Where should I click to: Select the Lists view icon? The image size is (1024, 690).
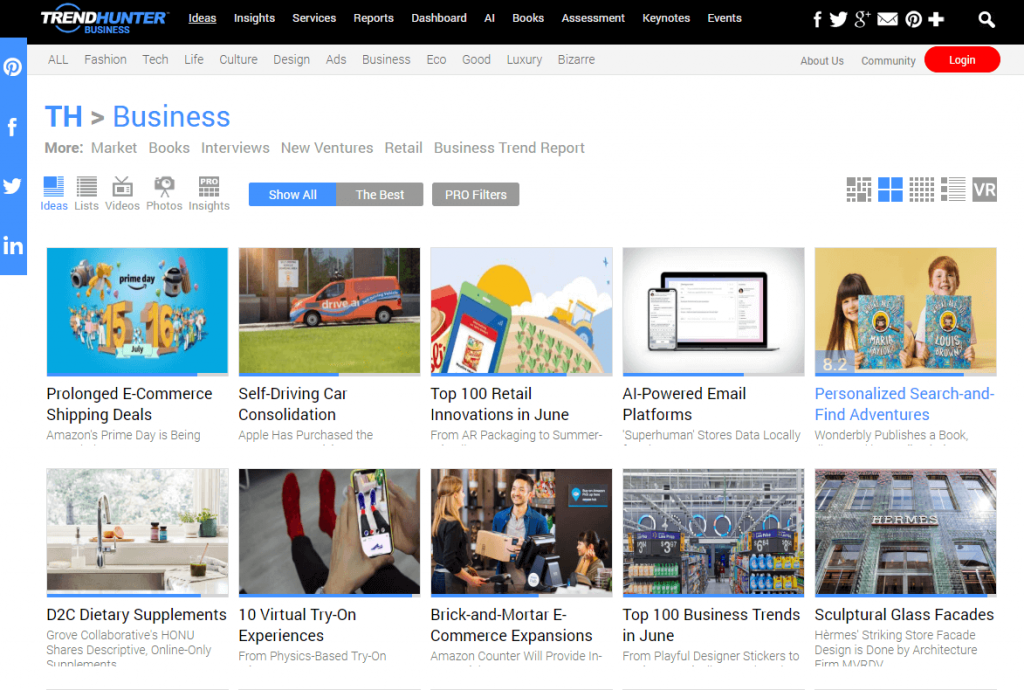pyautogui.click(x=86, y=194)
